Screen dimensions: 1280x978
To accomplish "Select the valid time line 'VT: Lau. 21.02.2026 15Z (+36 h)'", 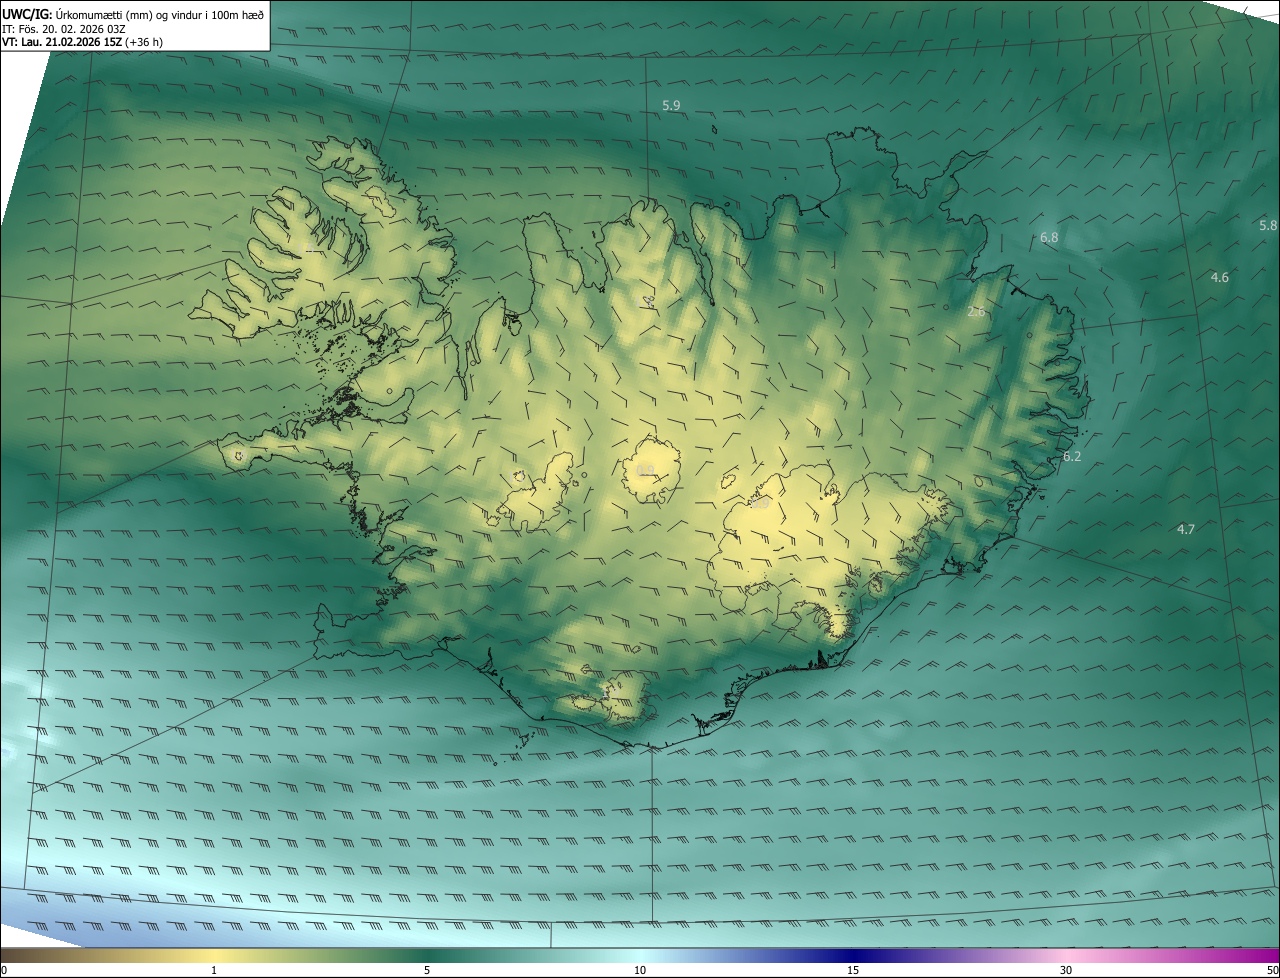I will click(83, 42).
